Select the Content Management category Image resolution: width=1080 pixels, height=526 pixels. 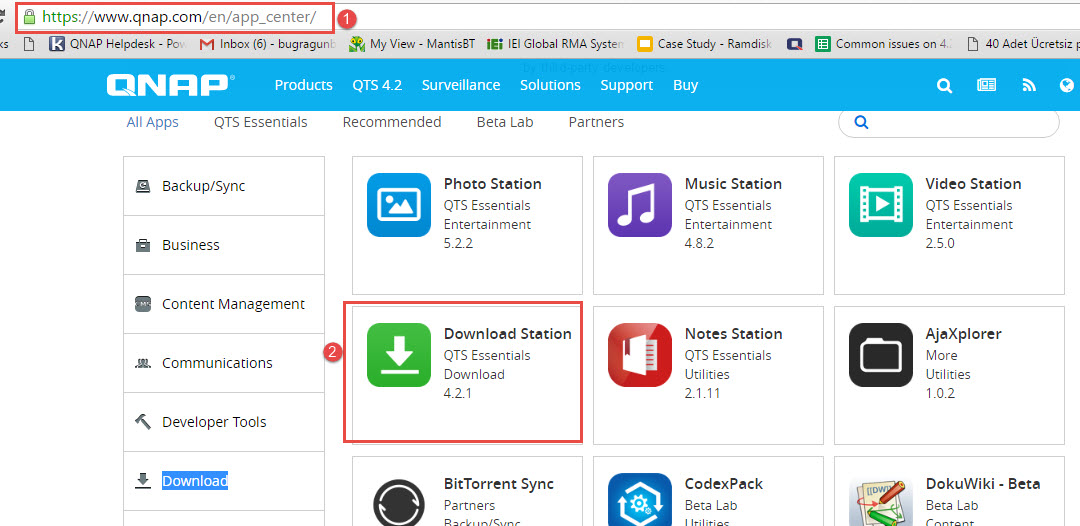point(224,304)
